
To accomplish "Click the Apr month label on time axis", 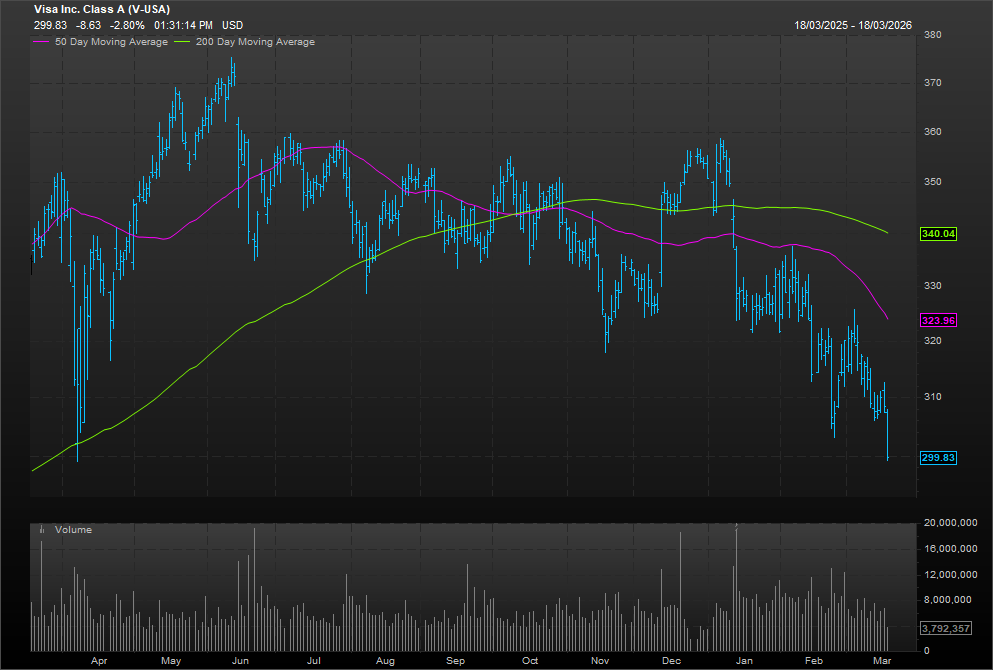I will [x=99, y=661].
